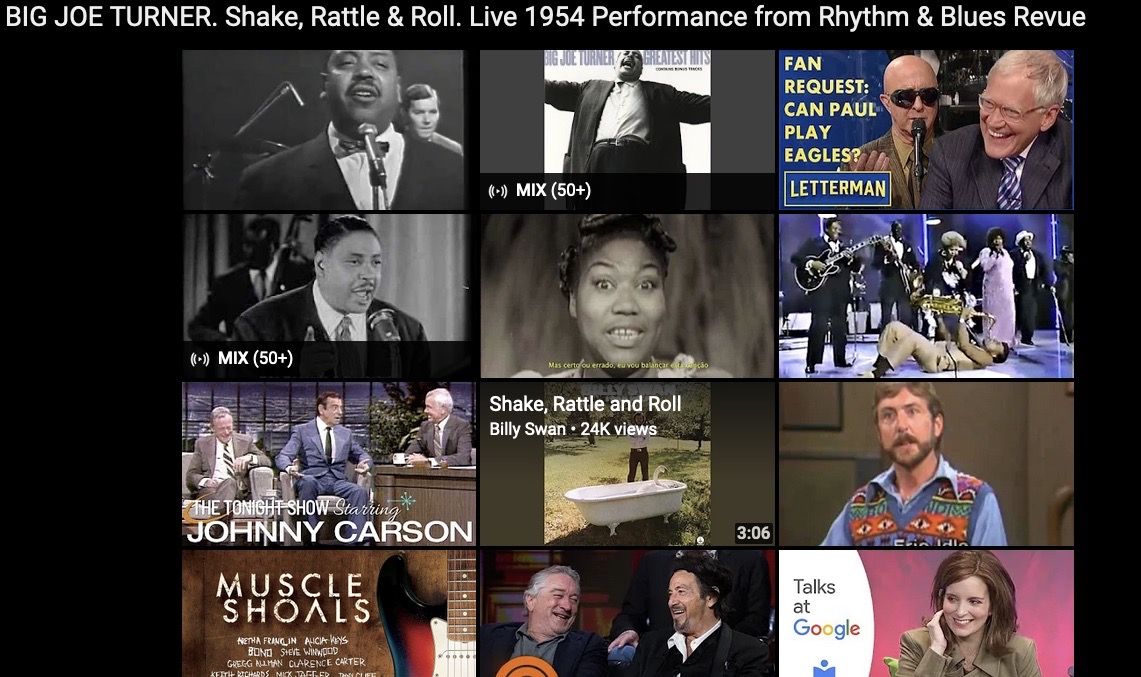The image size is (1141, 677).
Task: Open the Big Joe Turner Greatest Hits mix
Action: coord(627,130)
